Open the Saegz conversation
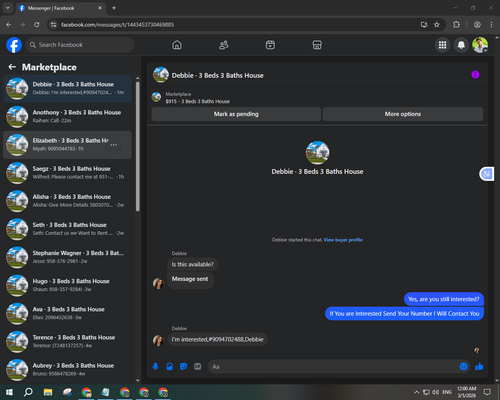The image size is (500, 400). pos(67,173)
